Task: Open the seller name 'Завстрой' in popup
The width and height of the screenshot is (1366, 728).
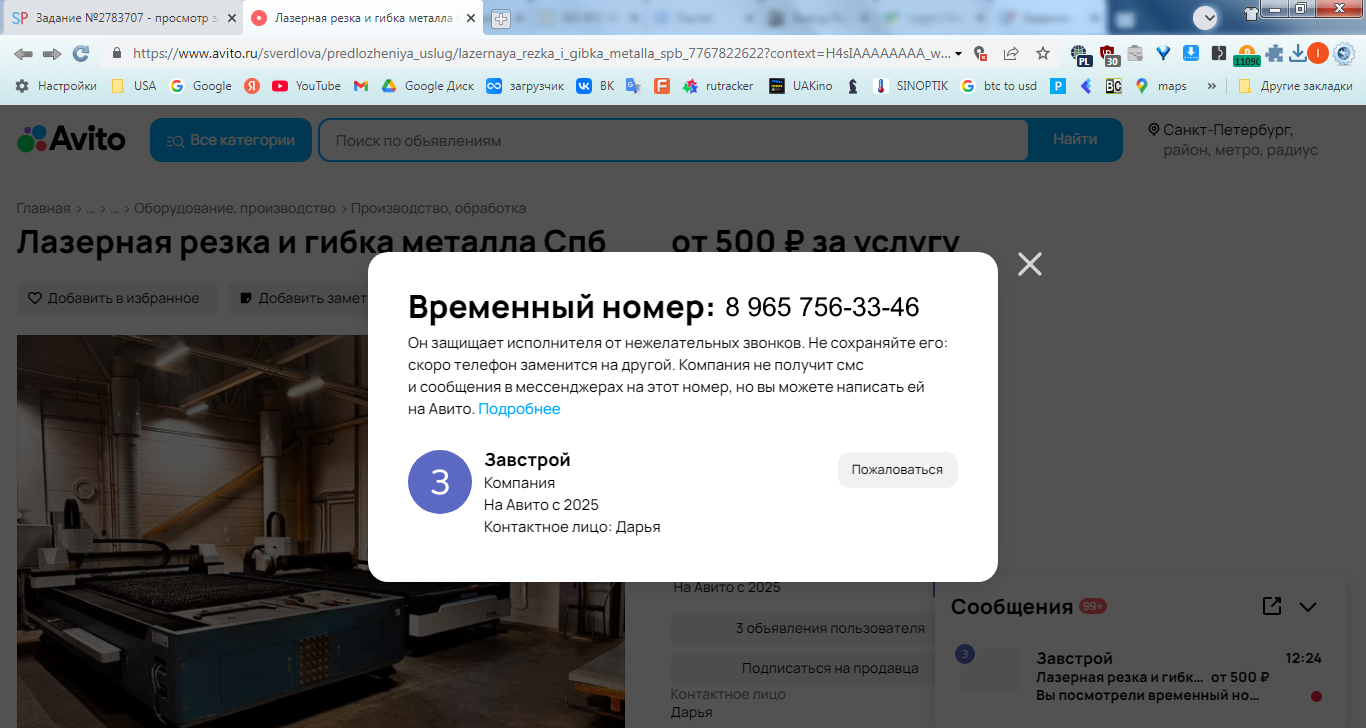Action: [527, 460]
